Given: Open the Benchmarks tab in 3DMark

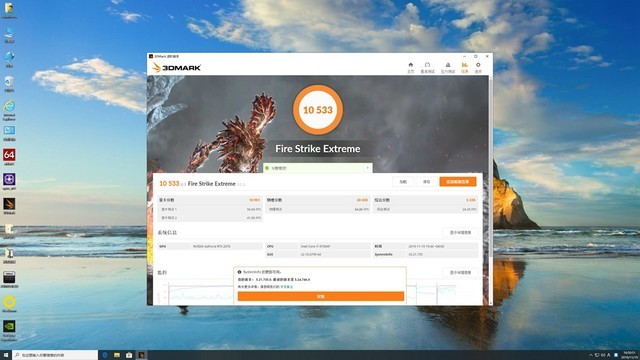Looking at the screenshot, I should point(427,67).
